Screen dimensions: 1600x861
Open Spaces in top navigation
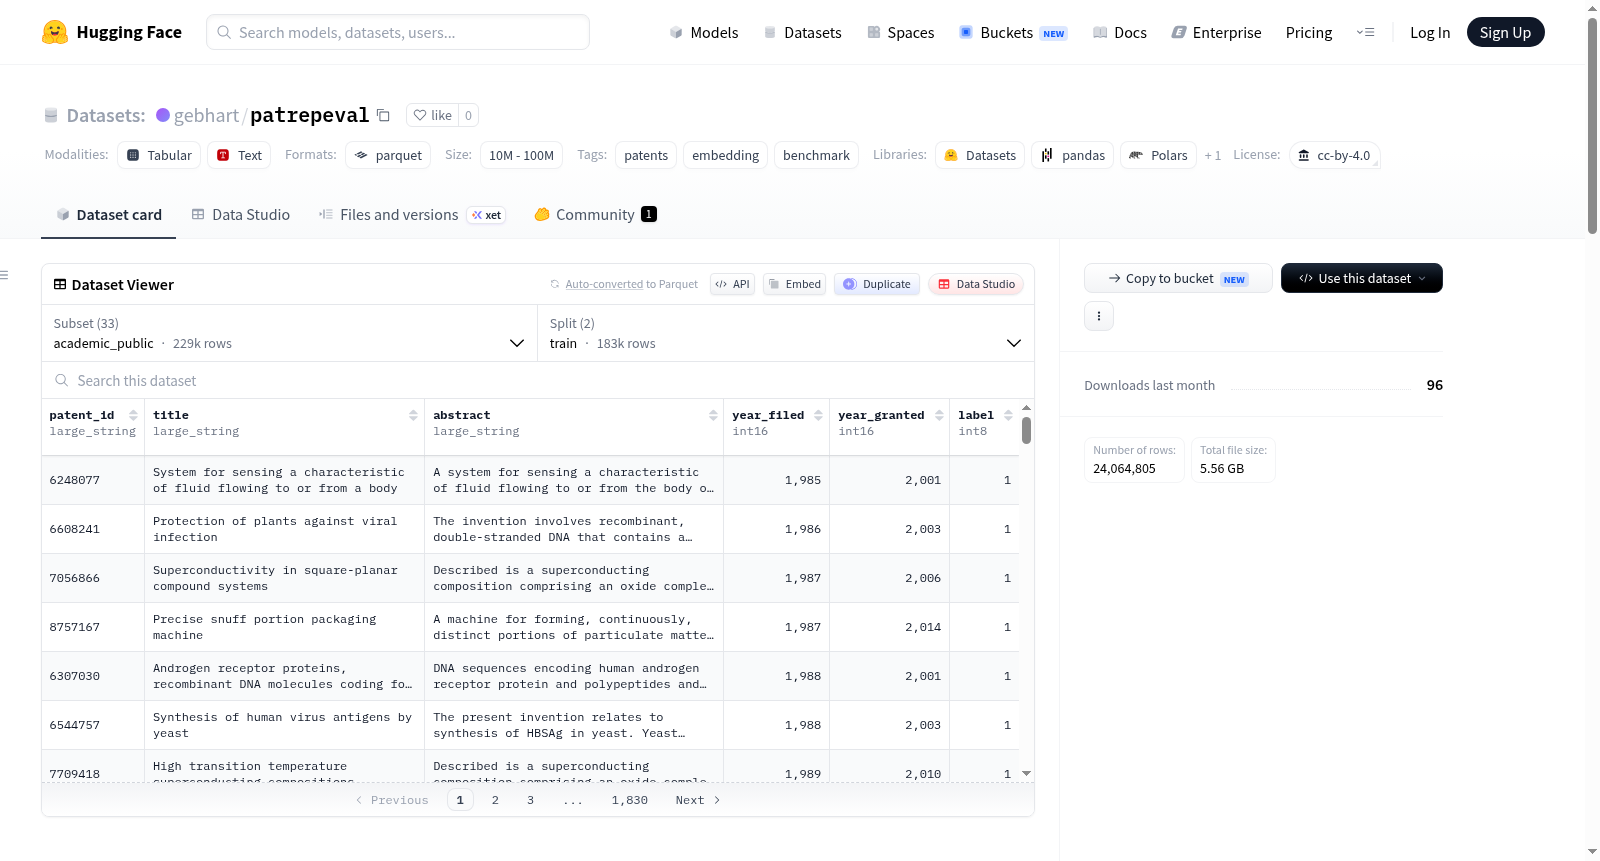pos(901,32)
